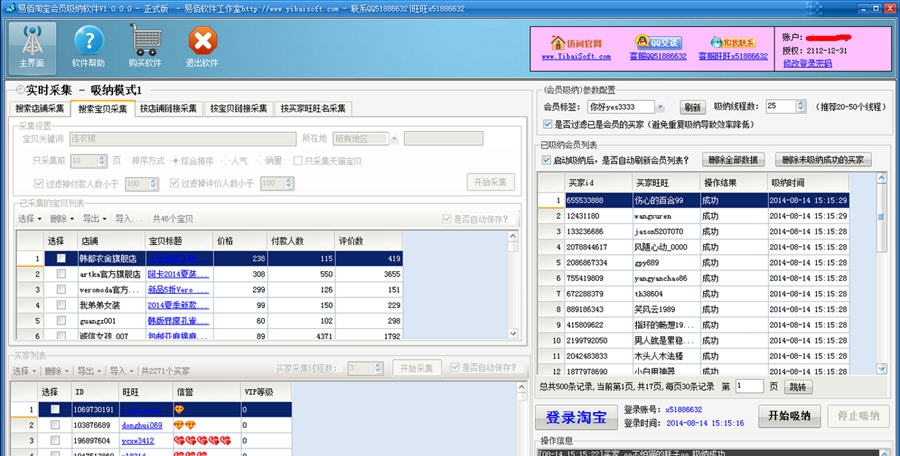Click the 主界面 antenna icon
The image size is (900, 456).
click(31, 42)
